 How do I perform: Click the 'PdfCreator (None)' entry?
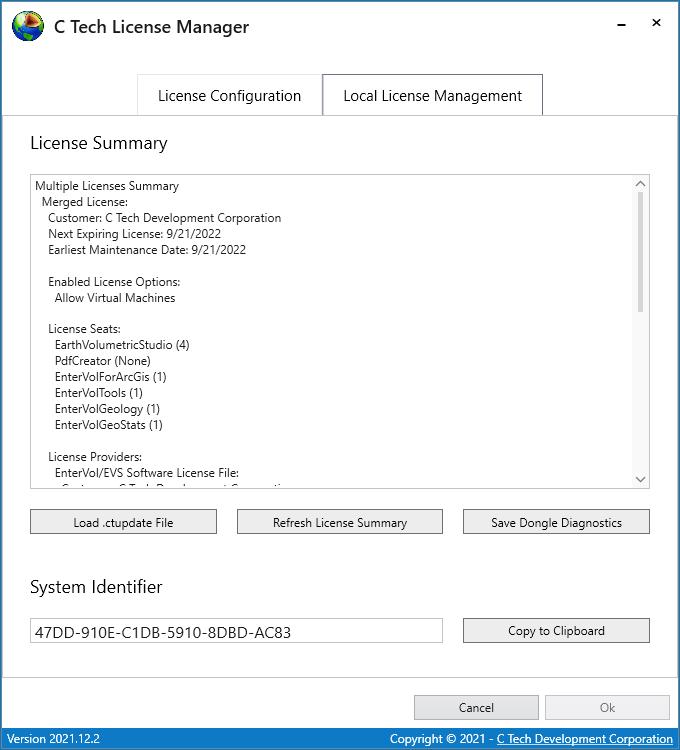[x=102, y=361]
